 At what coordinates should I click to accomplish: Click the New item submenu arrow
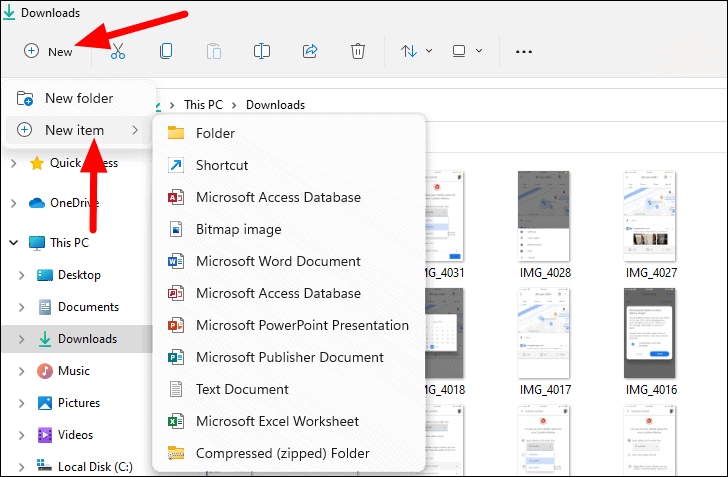[x=135, y=131]
